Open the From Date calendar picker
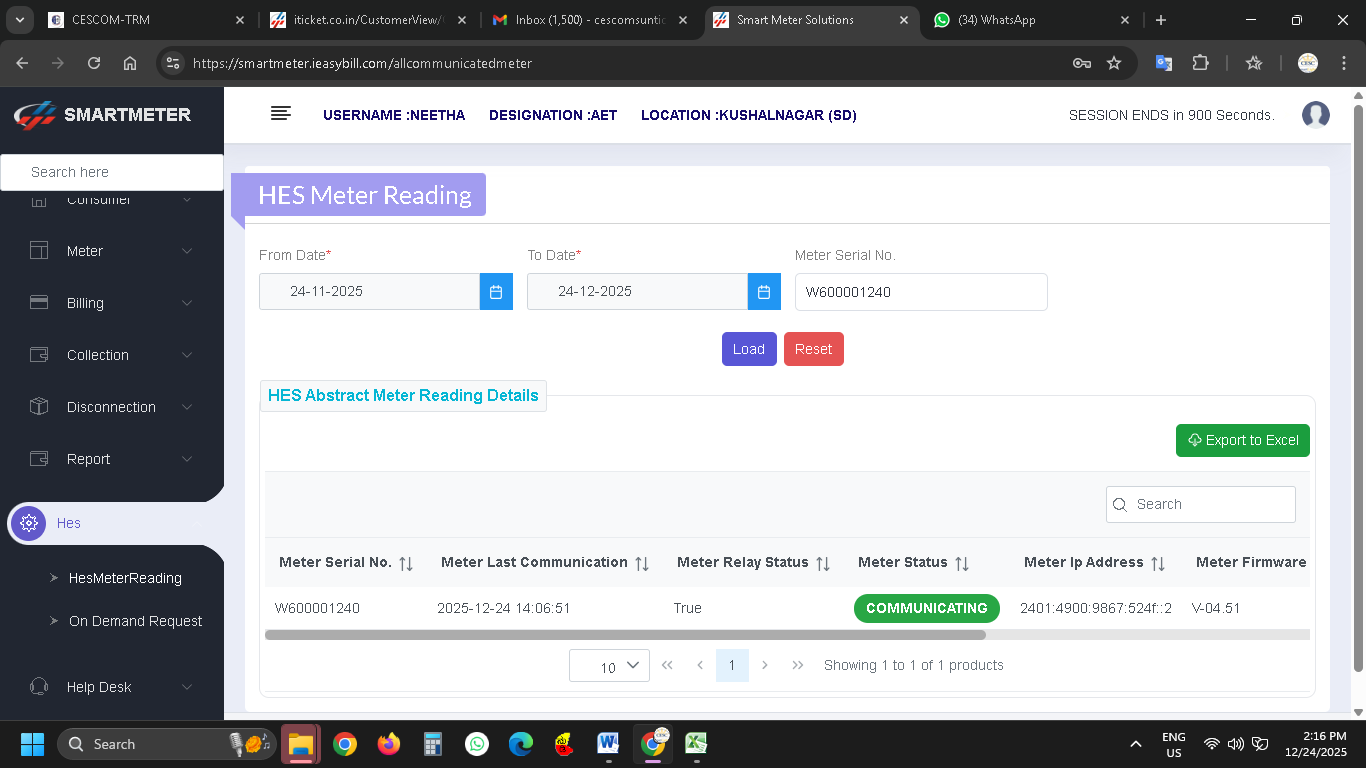Viewport: 1366px width, 768px height. coord(496,292)
